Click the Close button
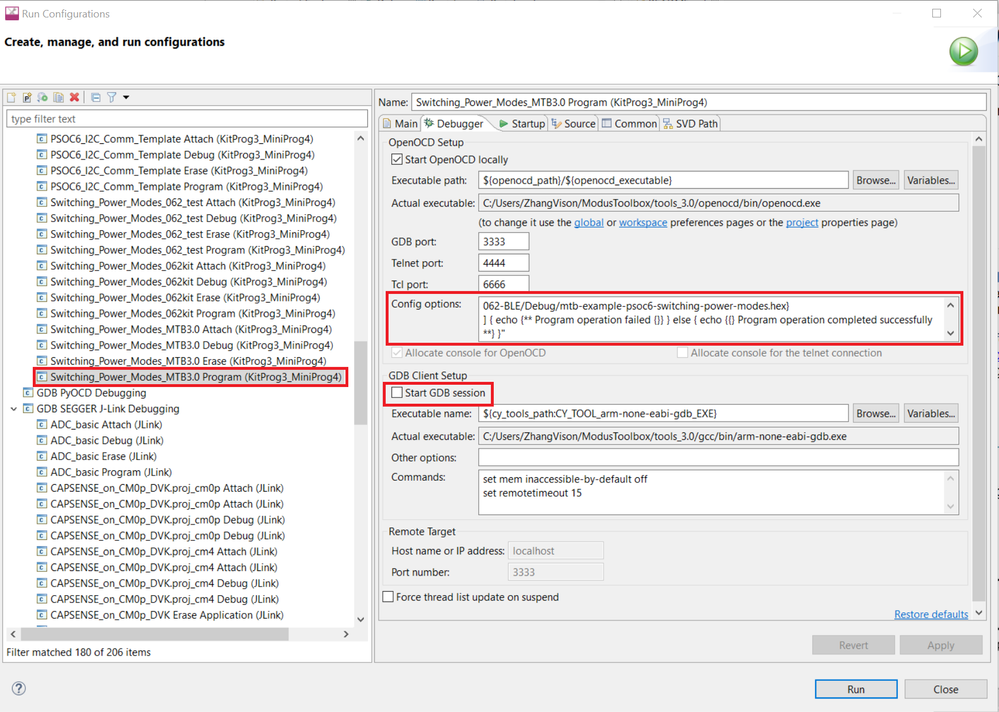The width and height of the screenshot is (999, 712). [x=945, y=689]
